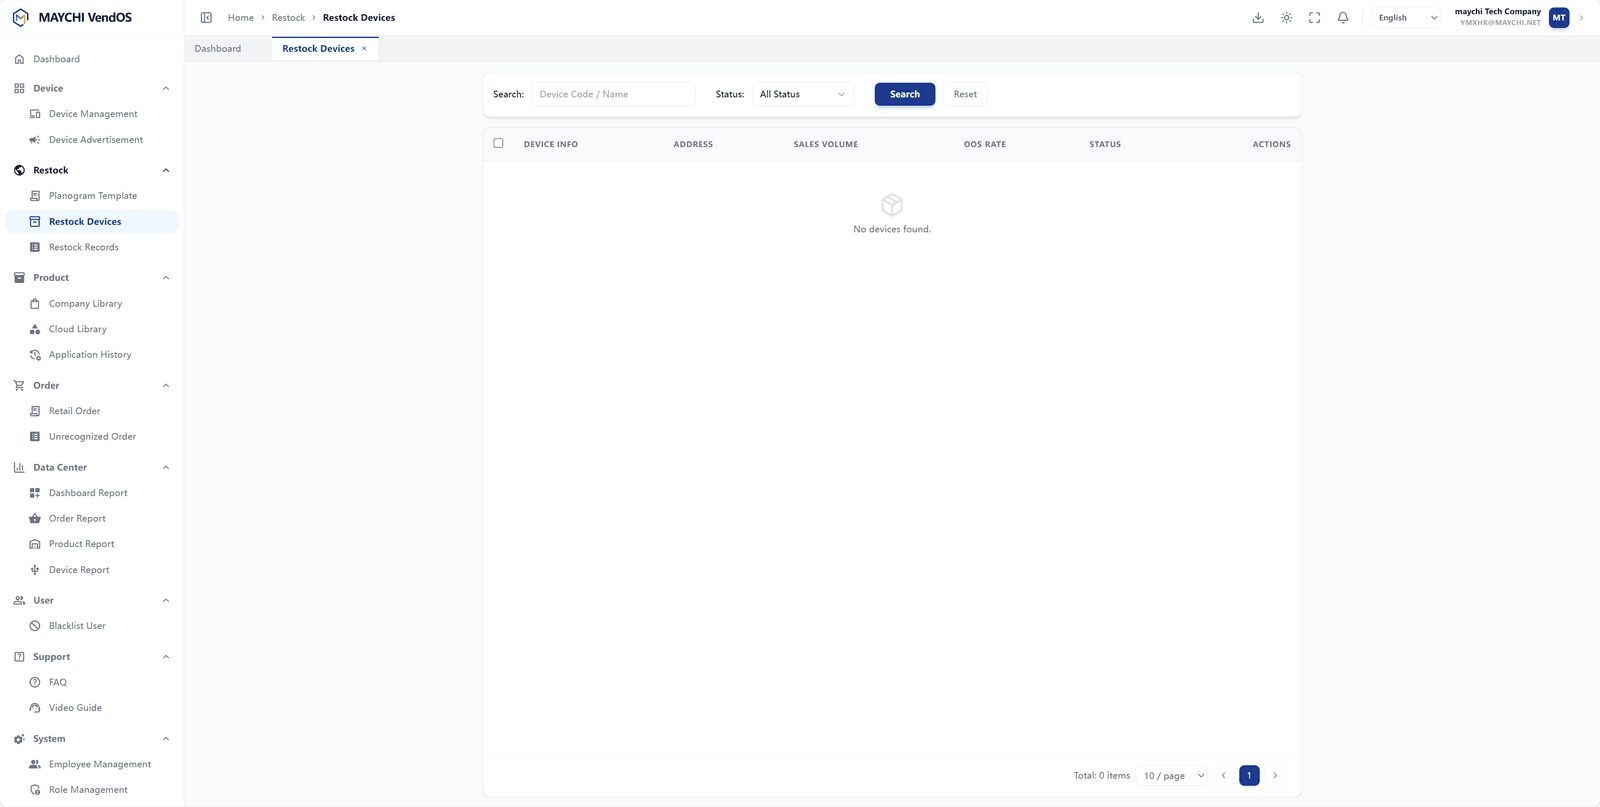Click the Dashboard Report icon
Viewport: 1600px width, 807px height.
pyautogui.click(x=35, y=493)
